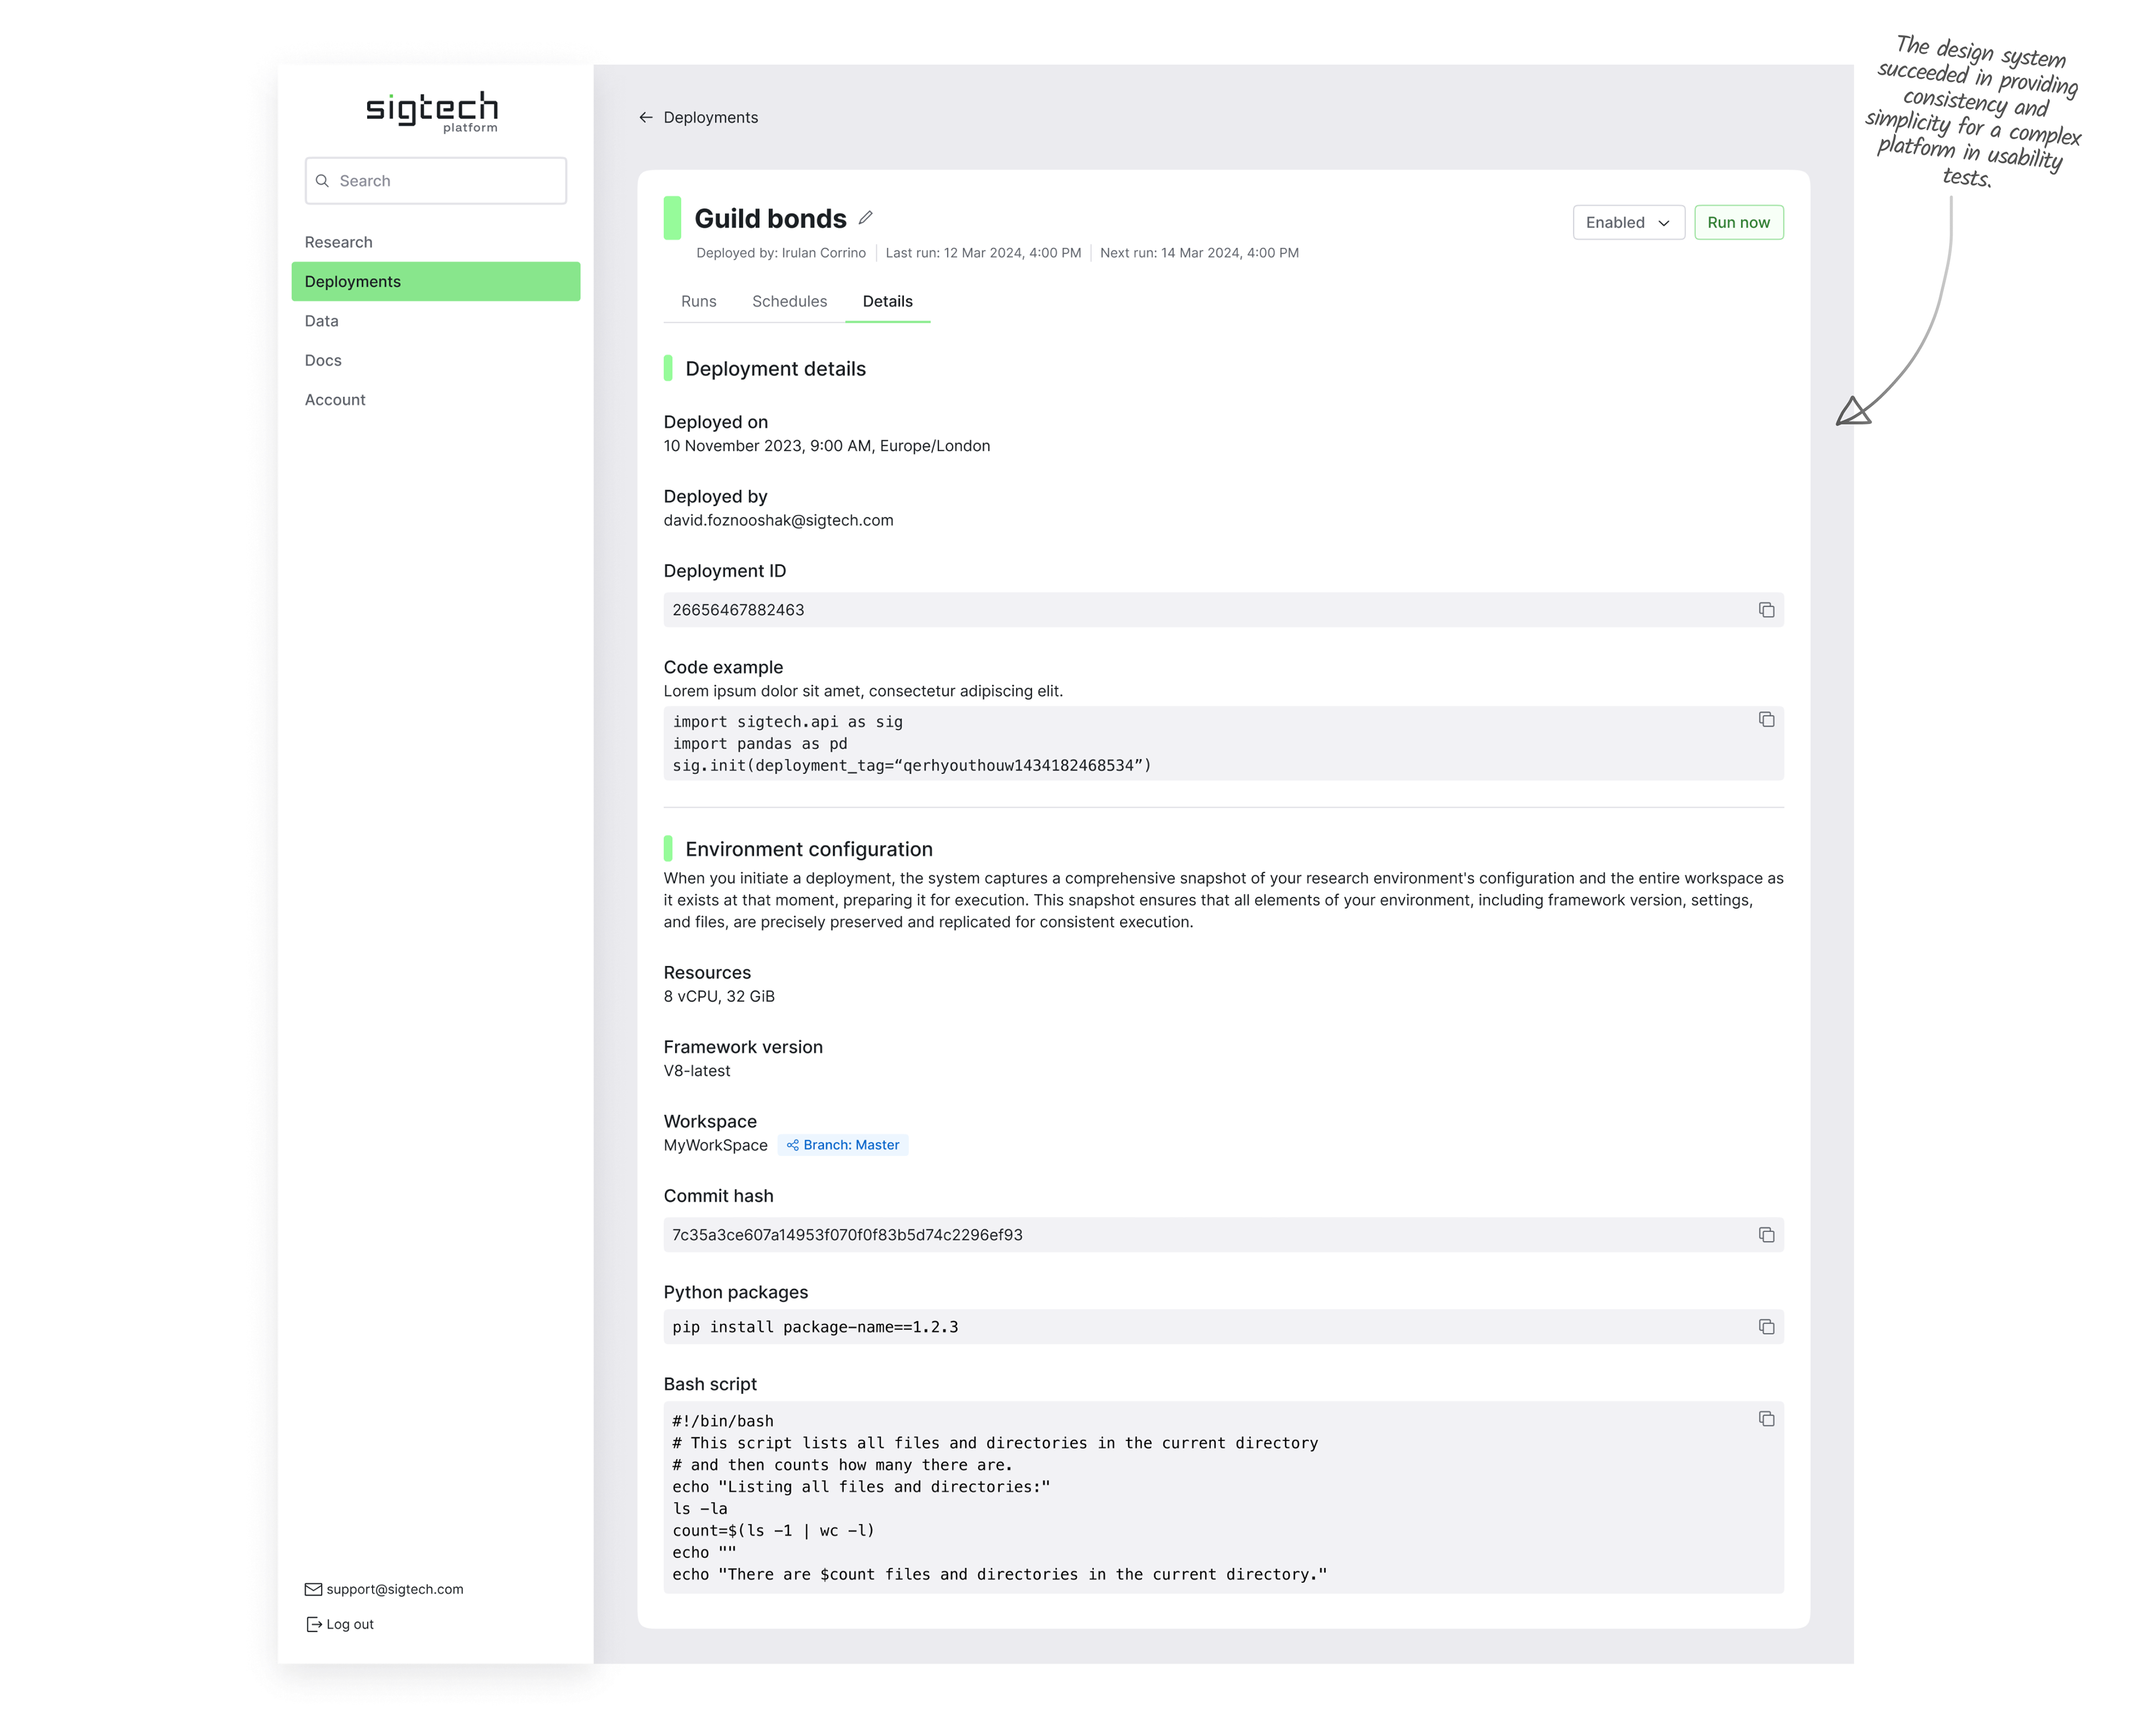Switch to the Runs tab

(x=698, y=301)
